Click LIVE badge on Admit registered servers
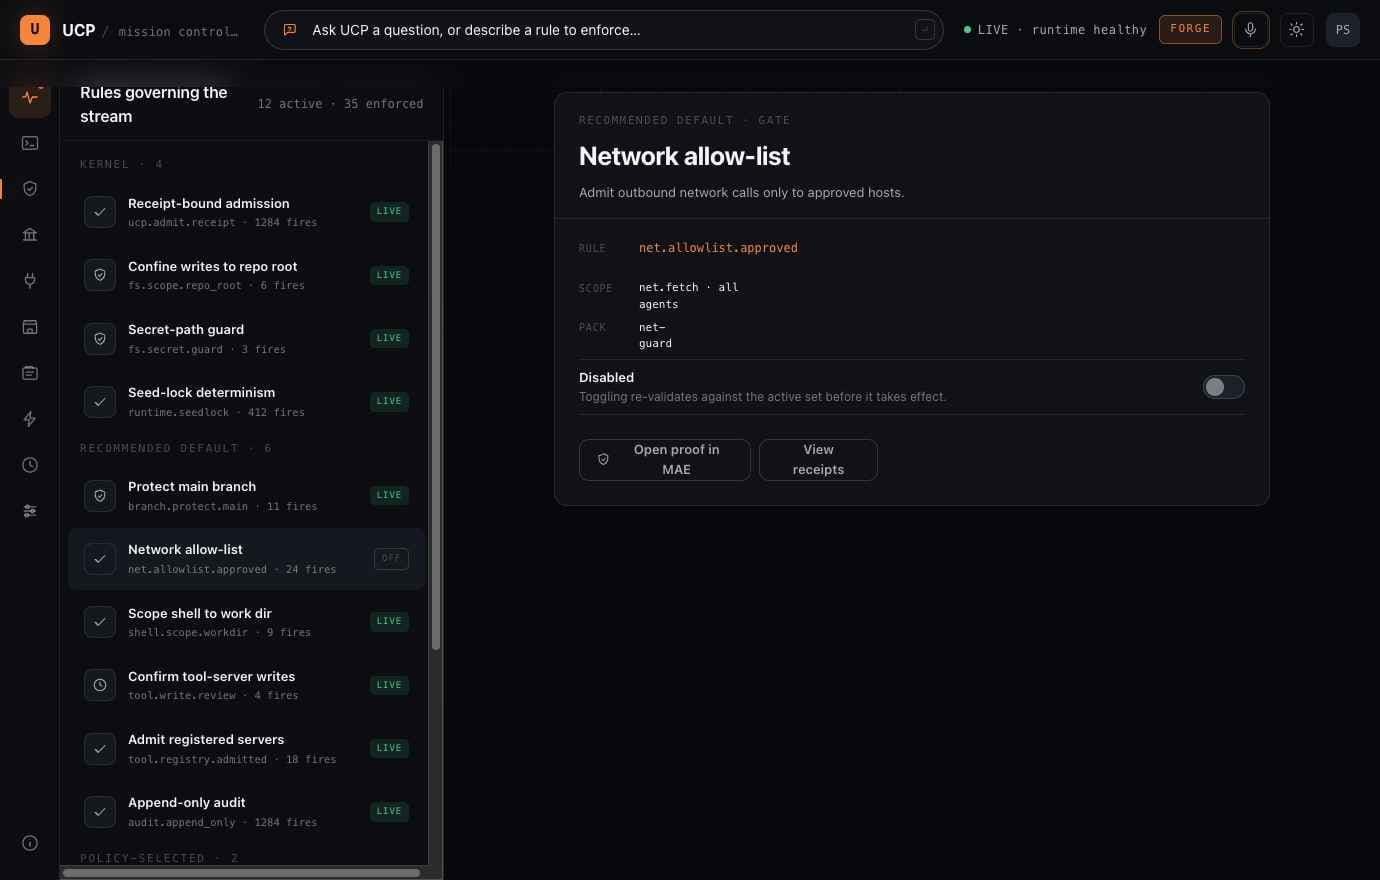Image resolution: width=1380 pixels, height=880 pixels. point(389,748)
